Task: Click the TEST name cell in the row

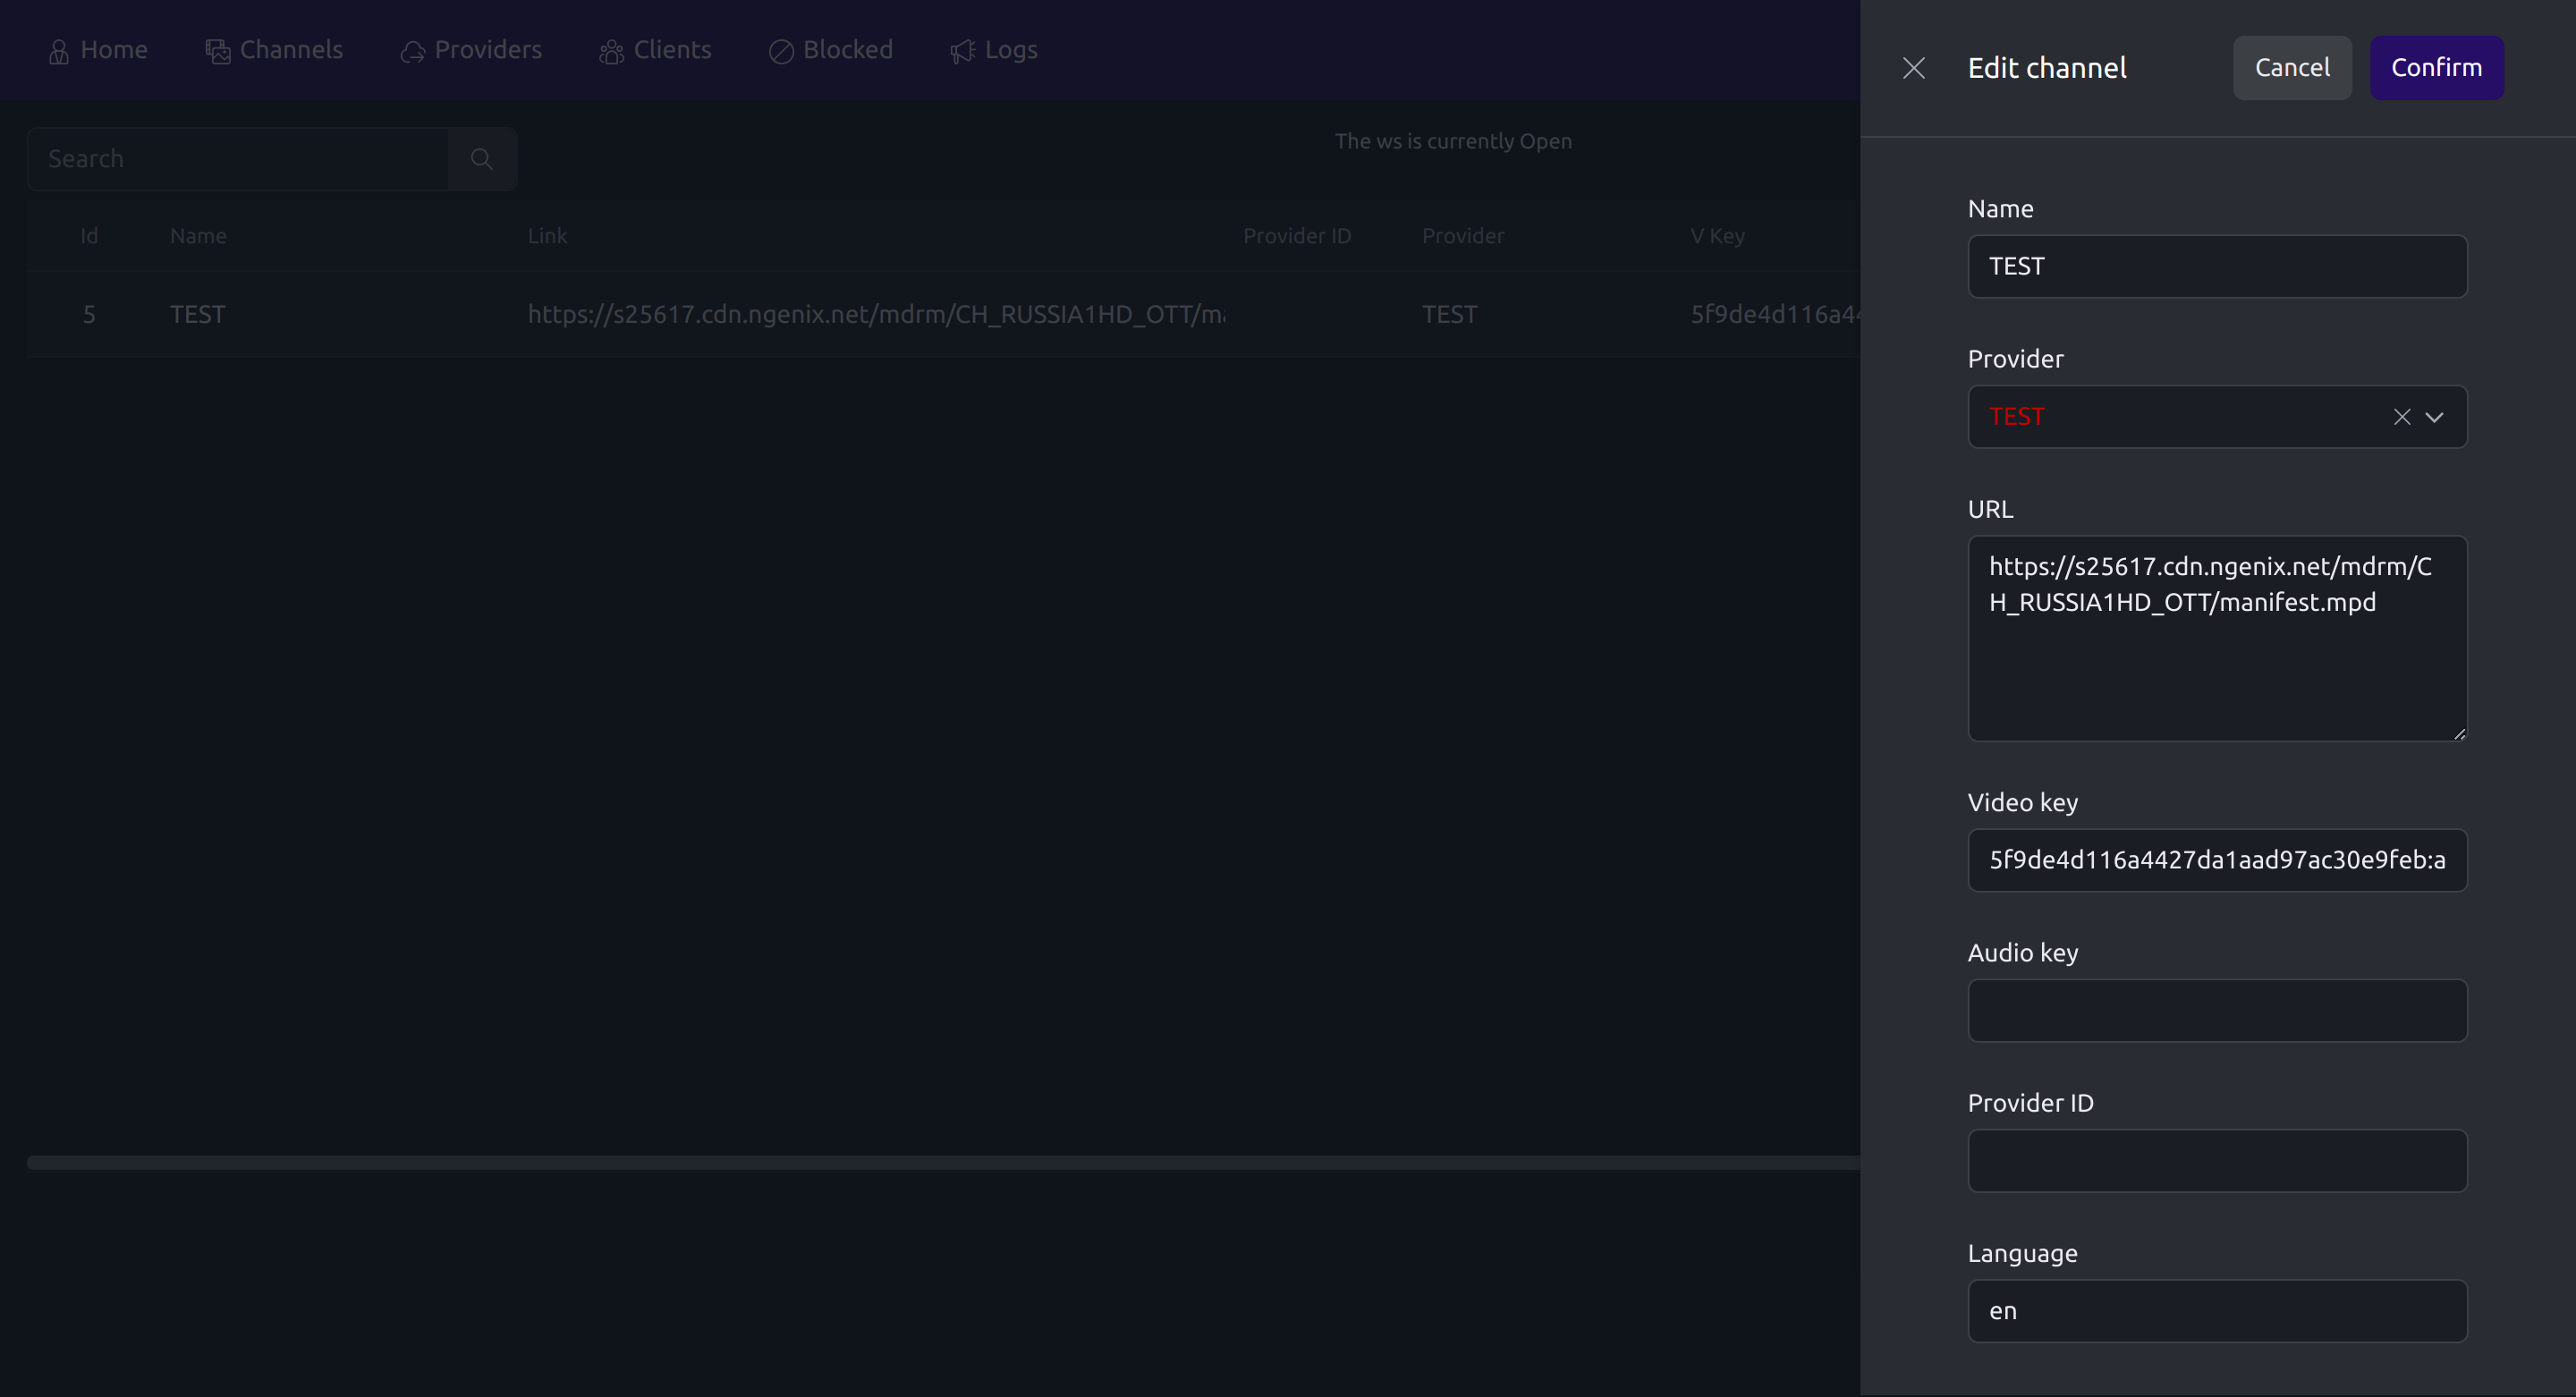Action: coord(197,315)
